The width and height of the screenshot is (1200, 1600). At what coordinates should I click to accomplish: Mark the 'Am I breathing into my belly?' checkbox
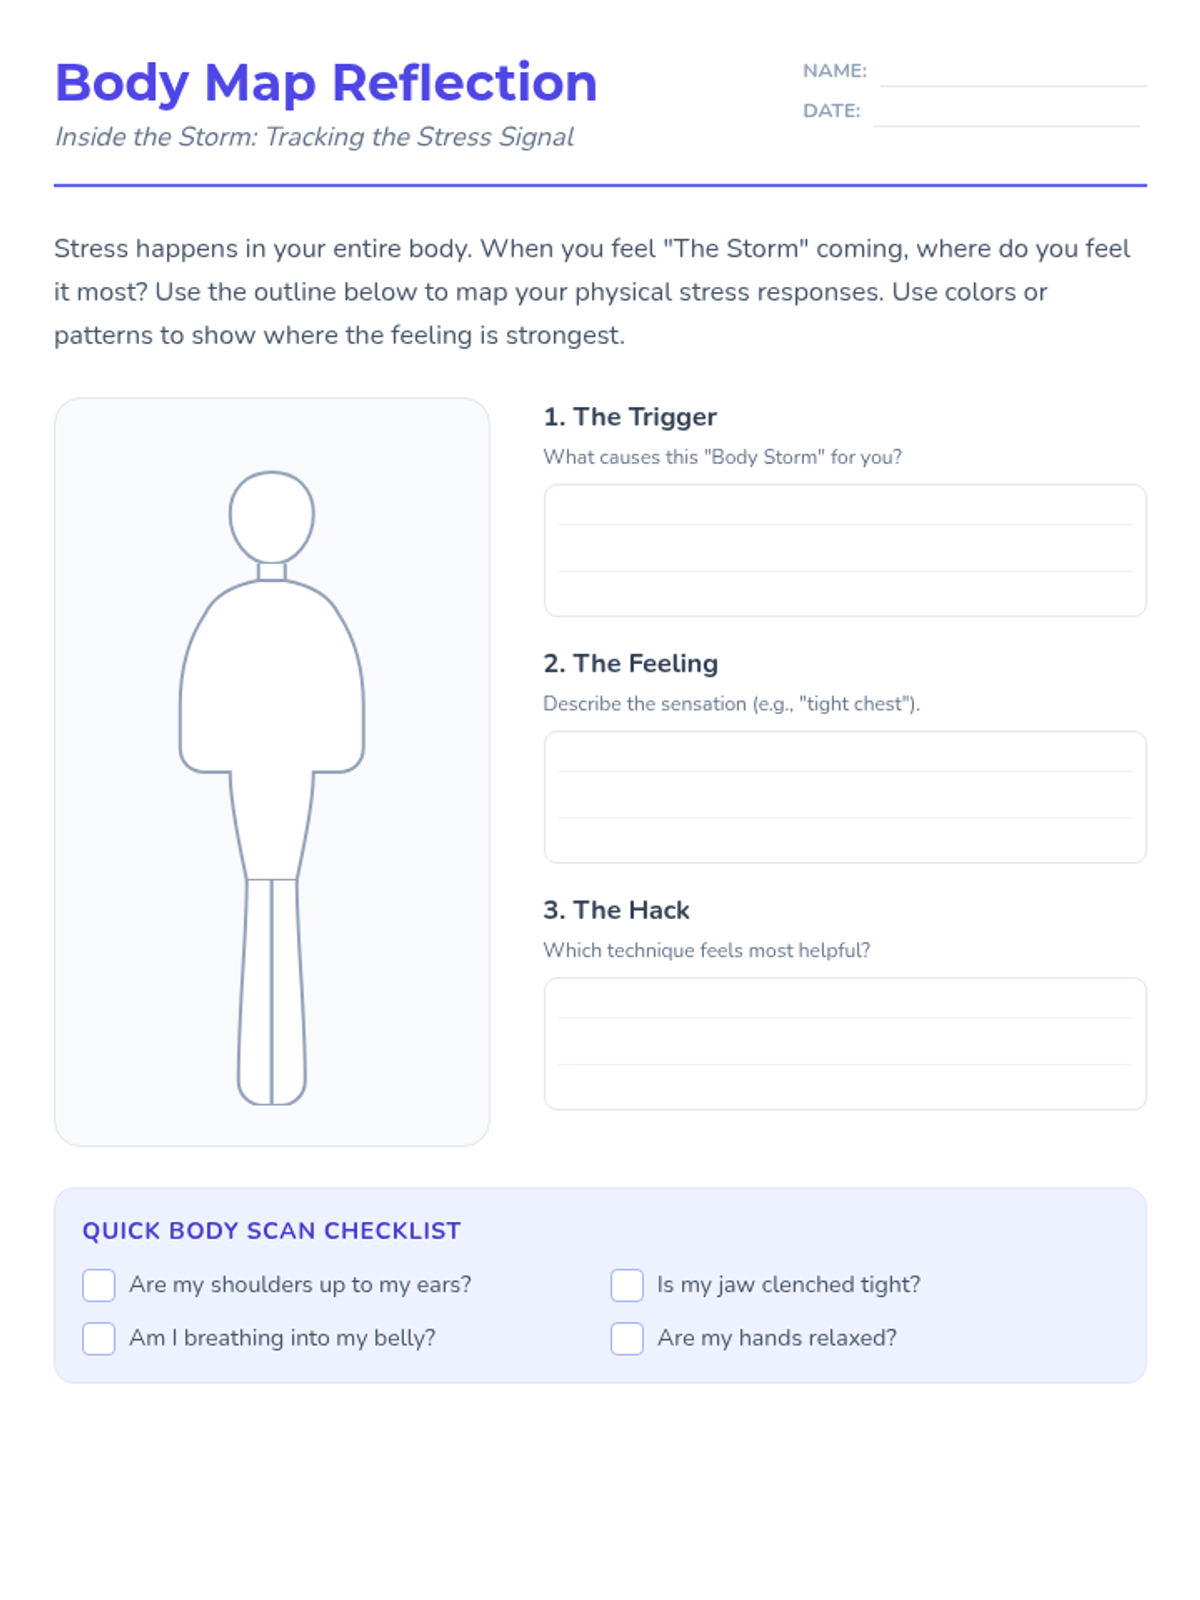tap(99, 1338)
